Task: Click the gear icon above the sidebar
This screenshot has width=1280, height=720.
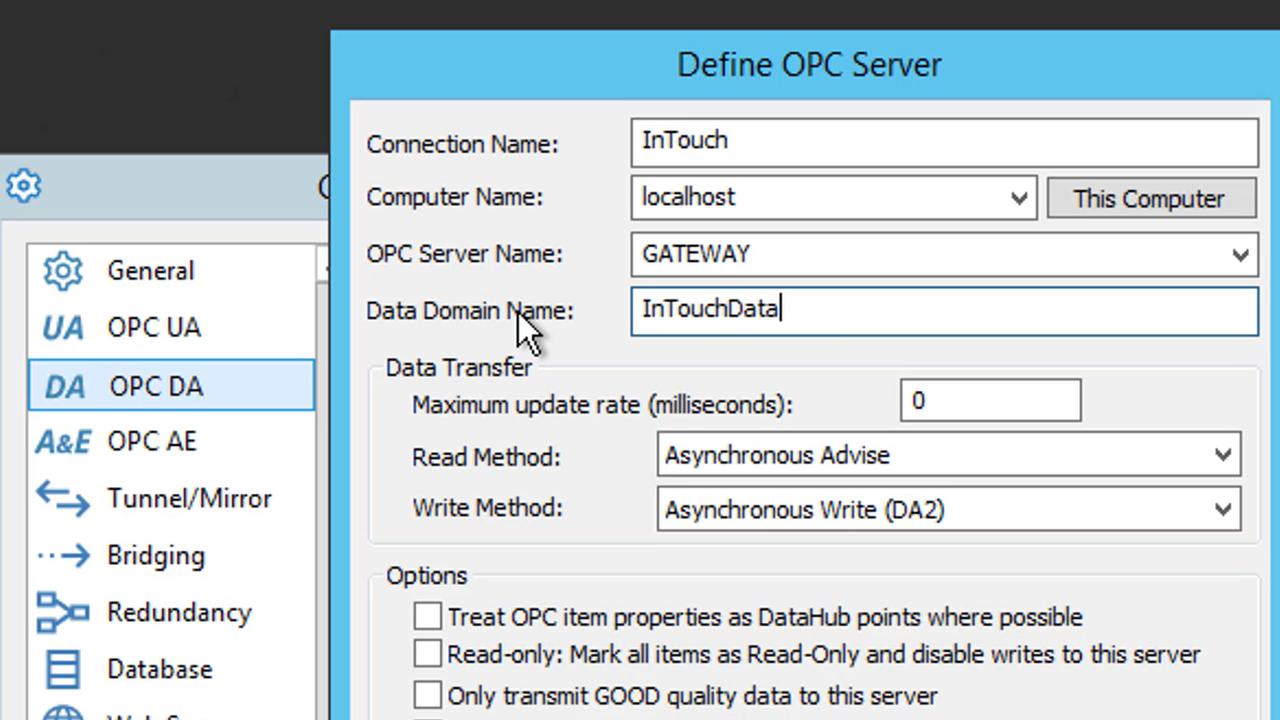Action: point(22,185)
